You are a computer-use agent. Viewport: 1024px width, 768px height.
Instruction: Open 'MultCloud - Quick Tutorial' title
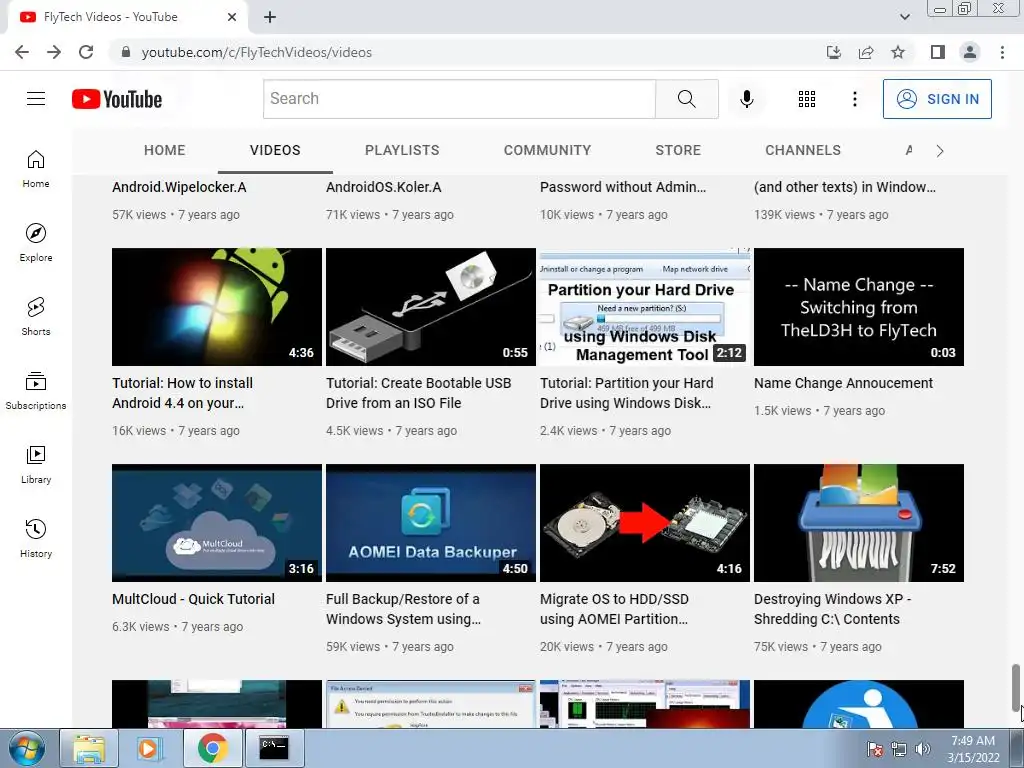(193, 599)
